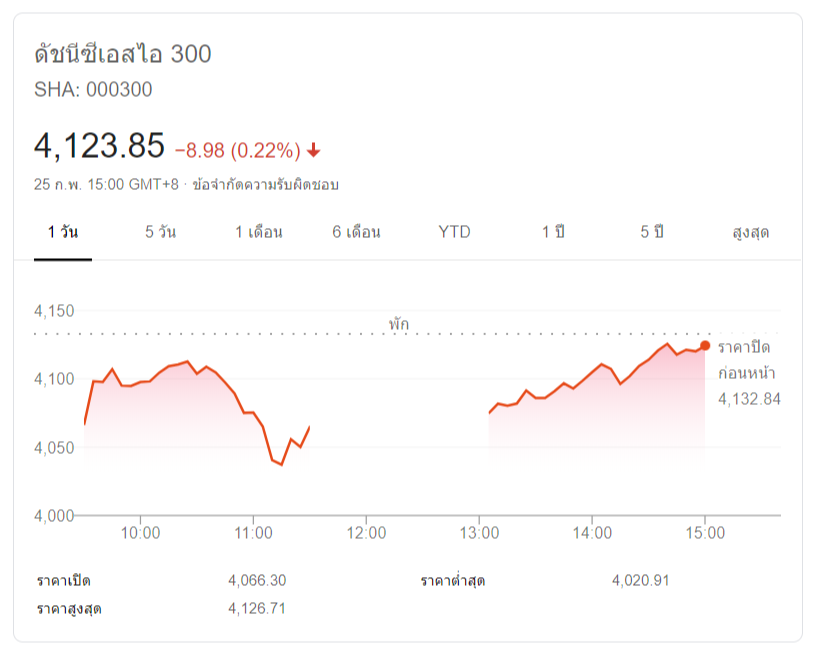Screen dimensions: 820x660
Task: Select the 1 วัน tab
Action: pyautogui.click(x=63, y=232)
